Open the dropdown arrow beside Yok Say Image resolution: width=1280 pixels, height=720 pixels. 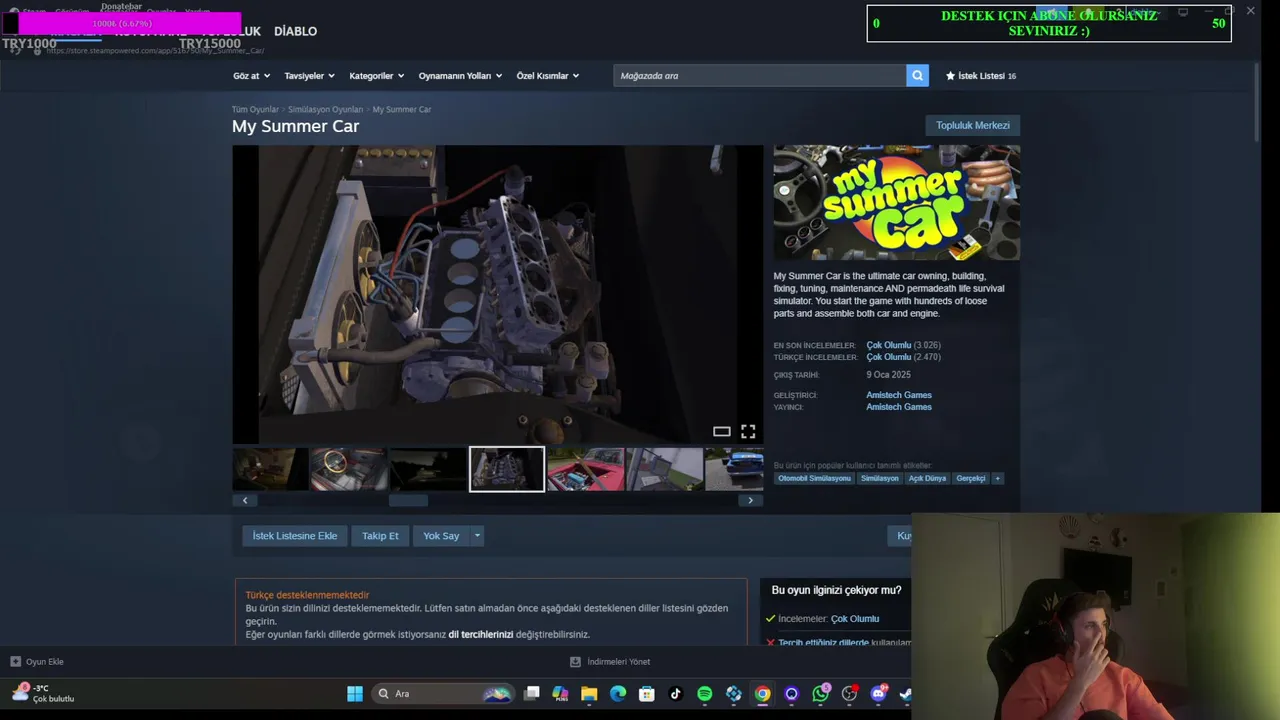pos(477,536)
